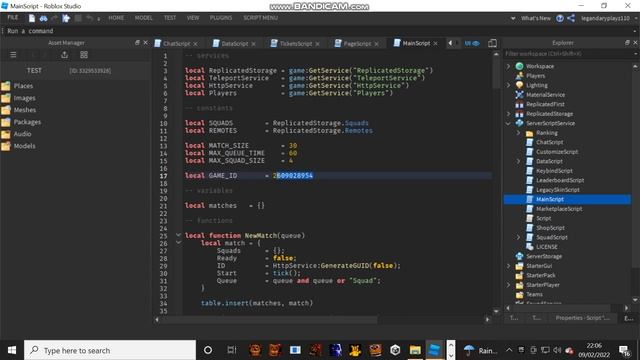The height and width of the screenshot is (360, 640).
Task: Expand the Lighting node in Explorer
Action: coord(509,85)
